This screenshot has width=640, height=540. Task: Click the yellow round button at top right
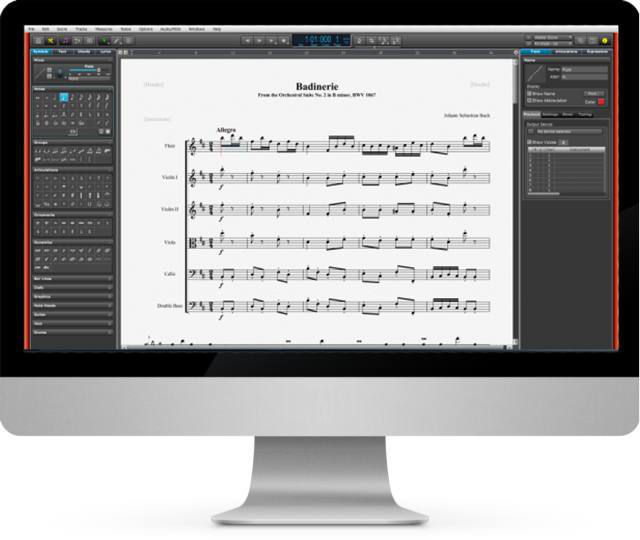tap(604, 41)
